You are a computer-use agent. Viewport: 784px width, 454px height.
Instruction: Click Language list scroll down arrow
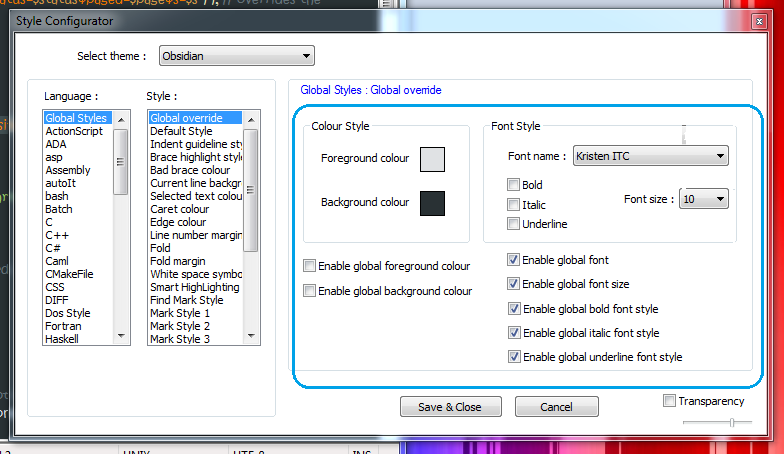point(120,336)
